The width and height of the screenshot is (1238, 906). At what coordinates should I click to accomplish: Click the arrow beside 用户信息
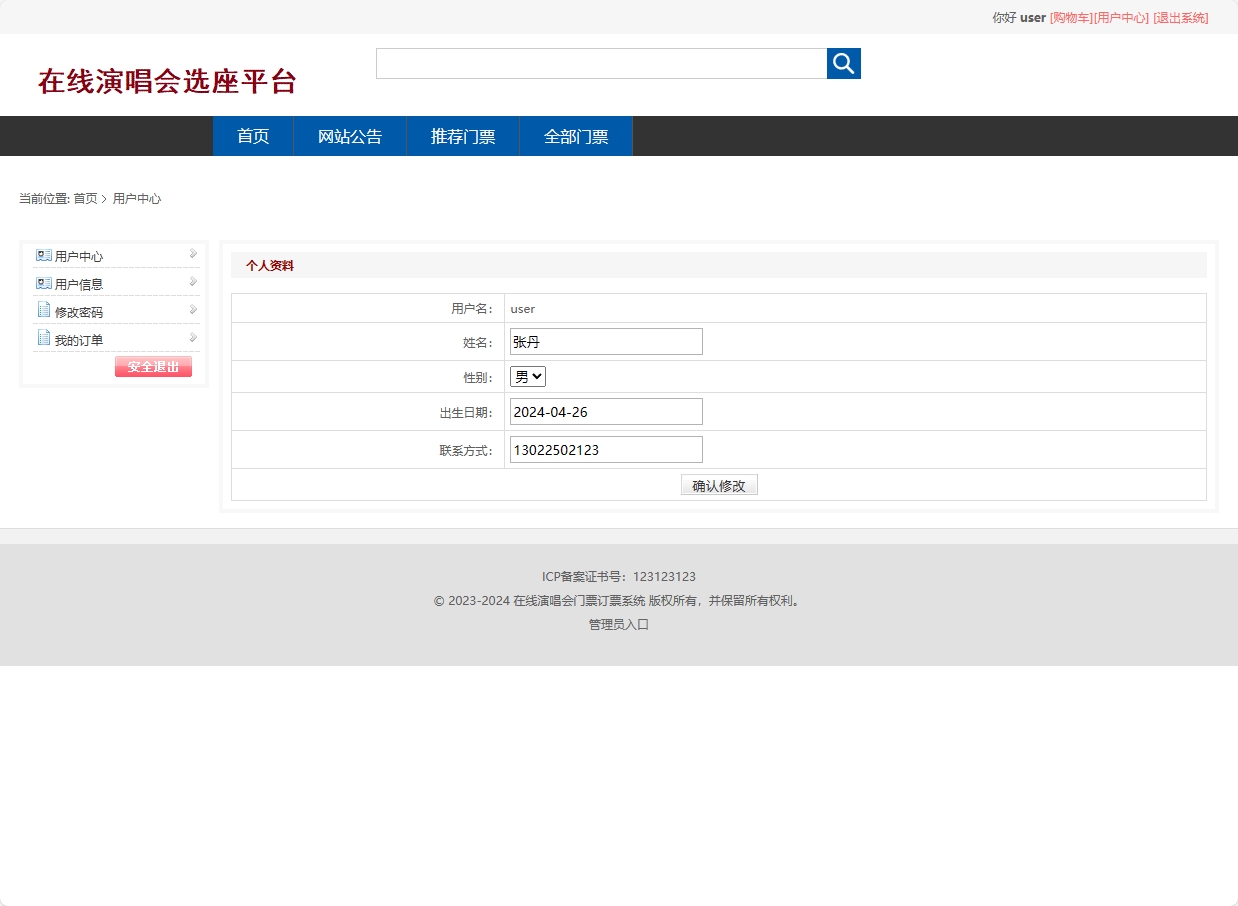click(191, 282)
